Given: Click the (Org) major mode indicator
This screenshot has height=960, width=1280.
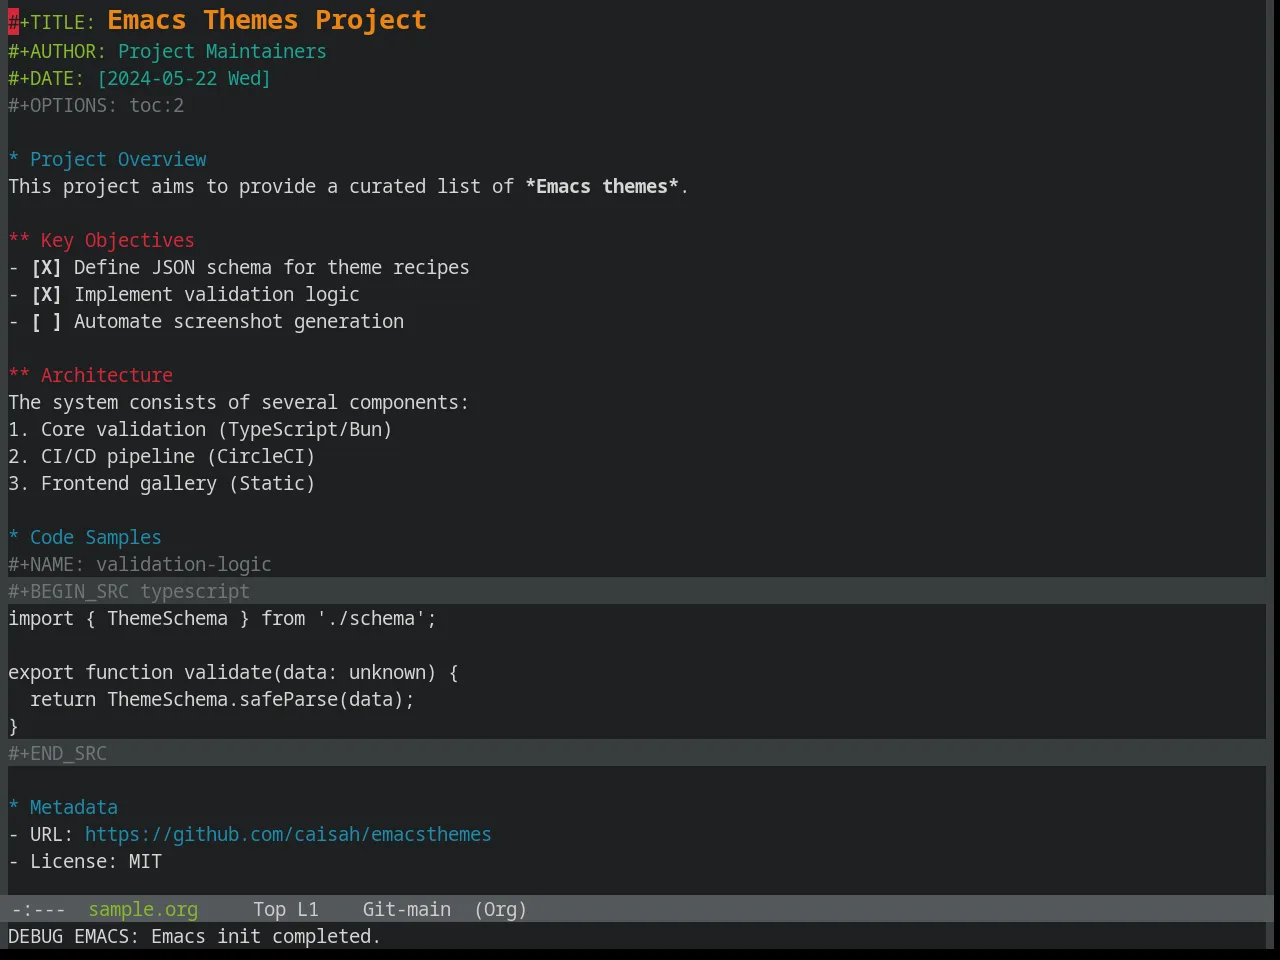Looking at the screenshot, I should (500, 910).
